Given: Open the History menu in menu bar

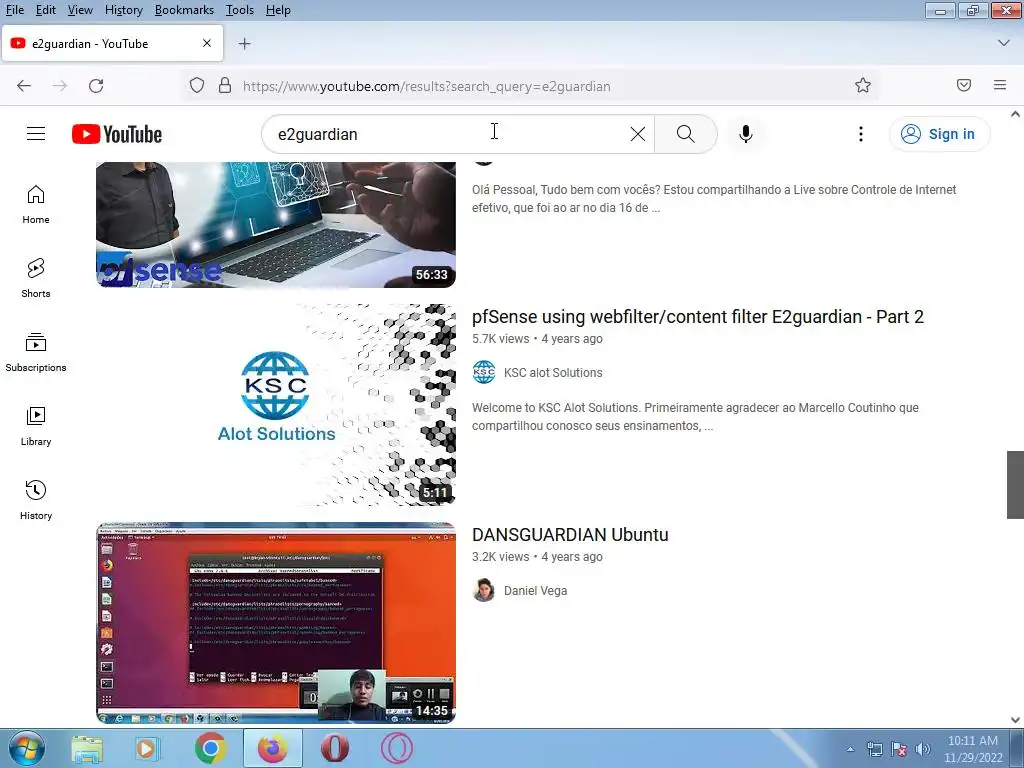Looking at the screenshot, I should 123,10.
